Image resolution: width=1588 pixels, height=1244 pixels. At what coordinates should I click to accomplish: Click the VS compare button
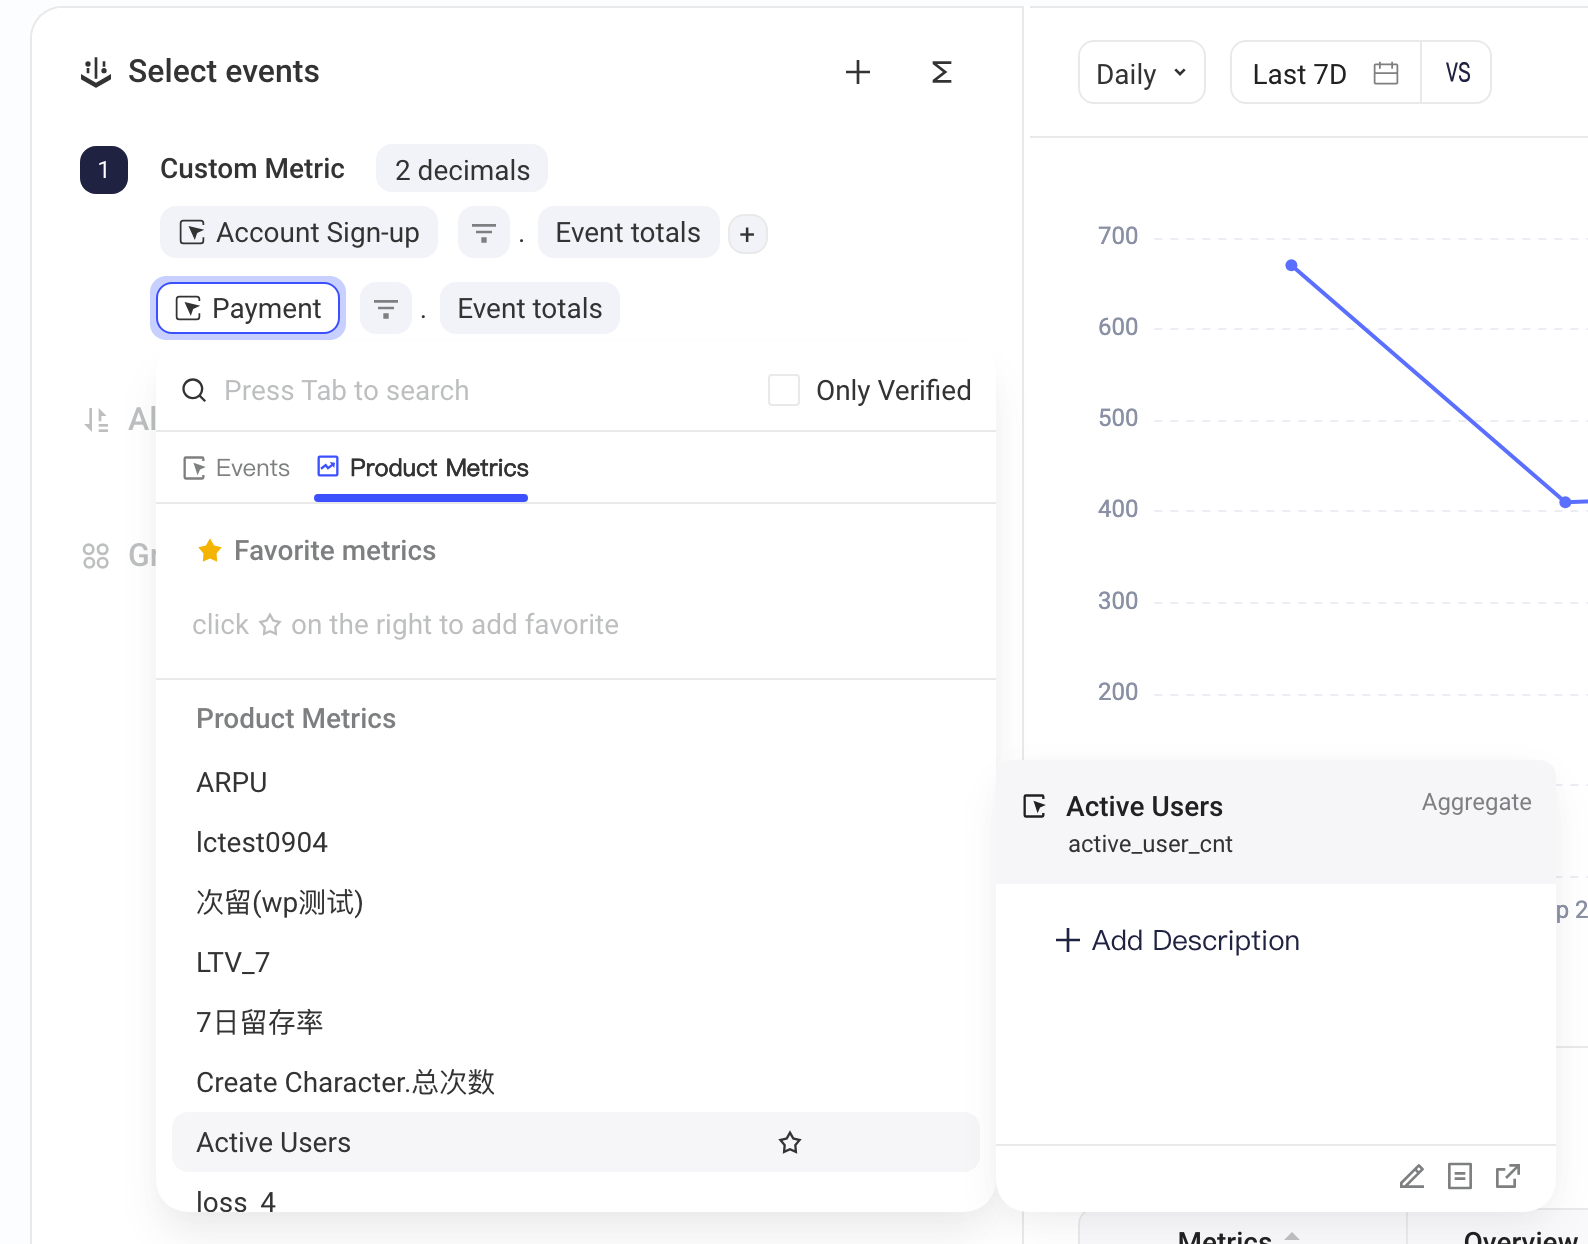1457,73
